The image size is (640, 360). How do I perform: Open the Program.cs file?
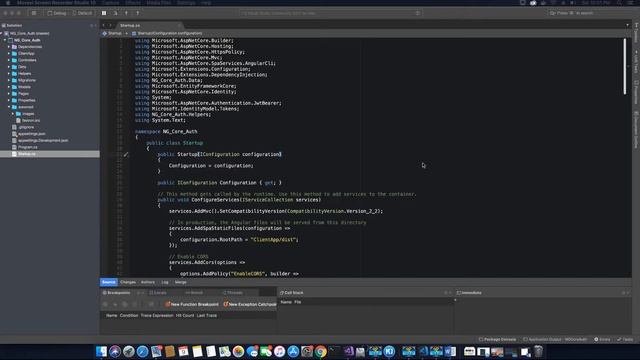27,147
